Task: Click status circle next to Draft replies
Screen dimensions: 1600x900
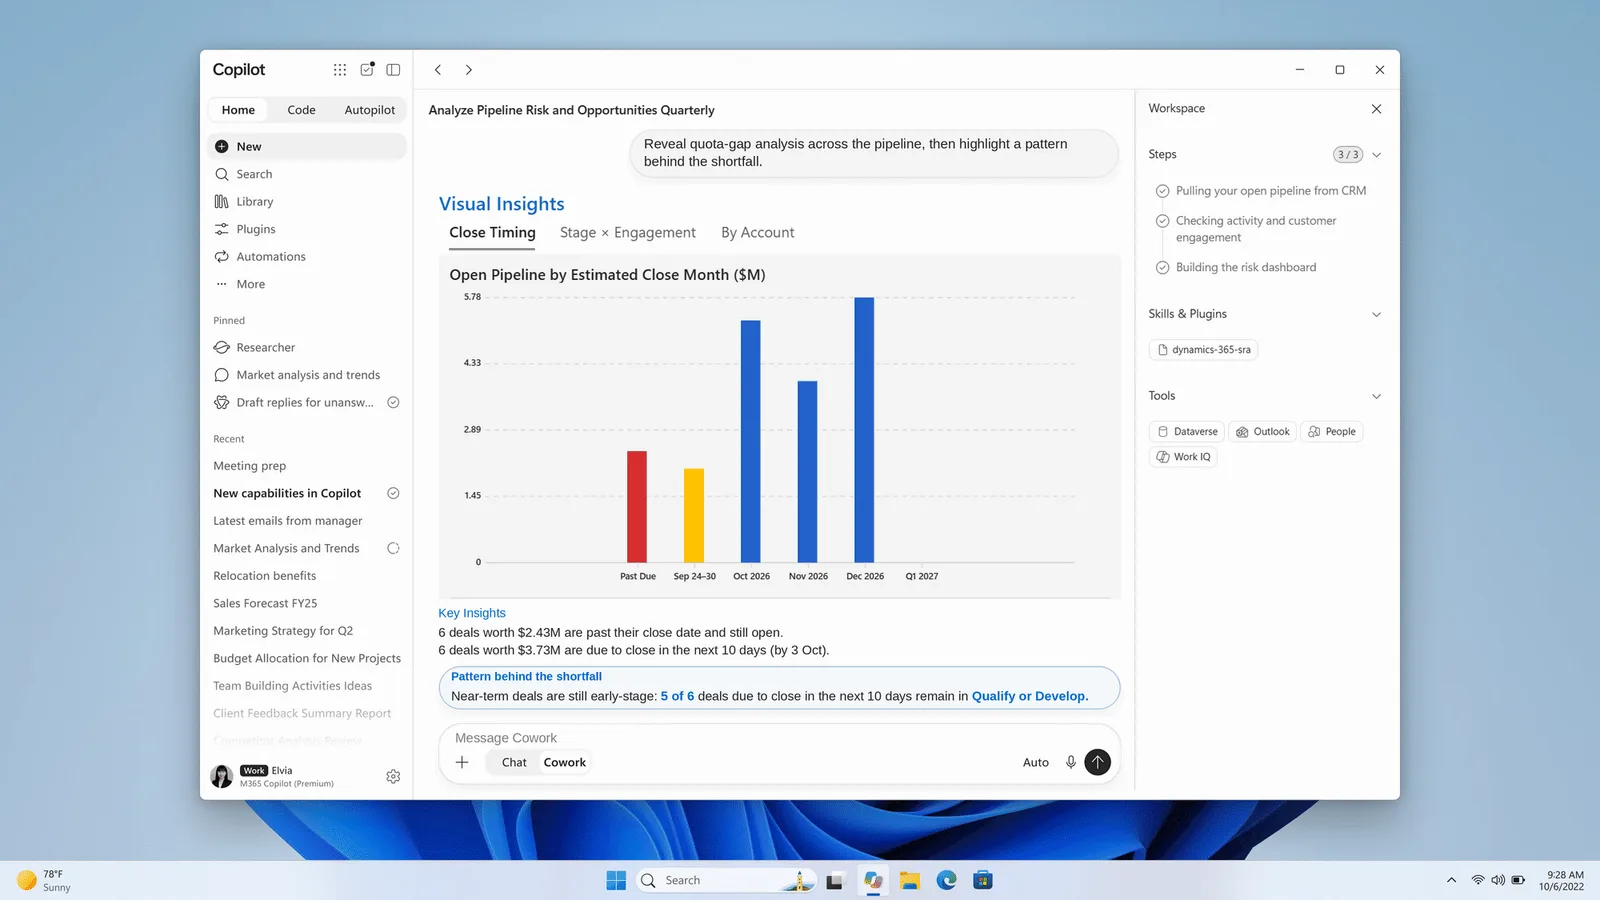Action: [393, 403]
